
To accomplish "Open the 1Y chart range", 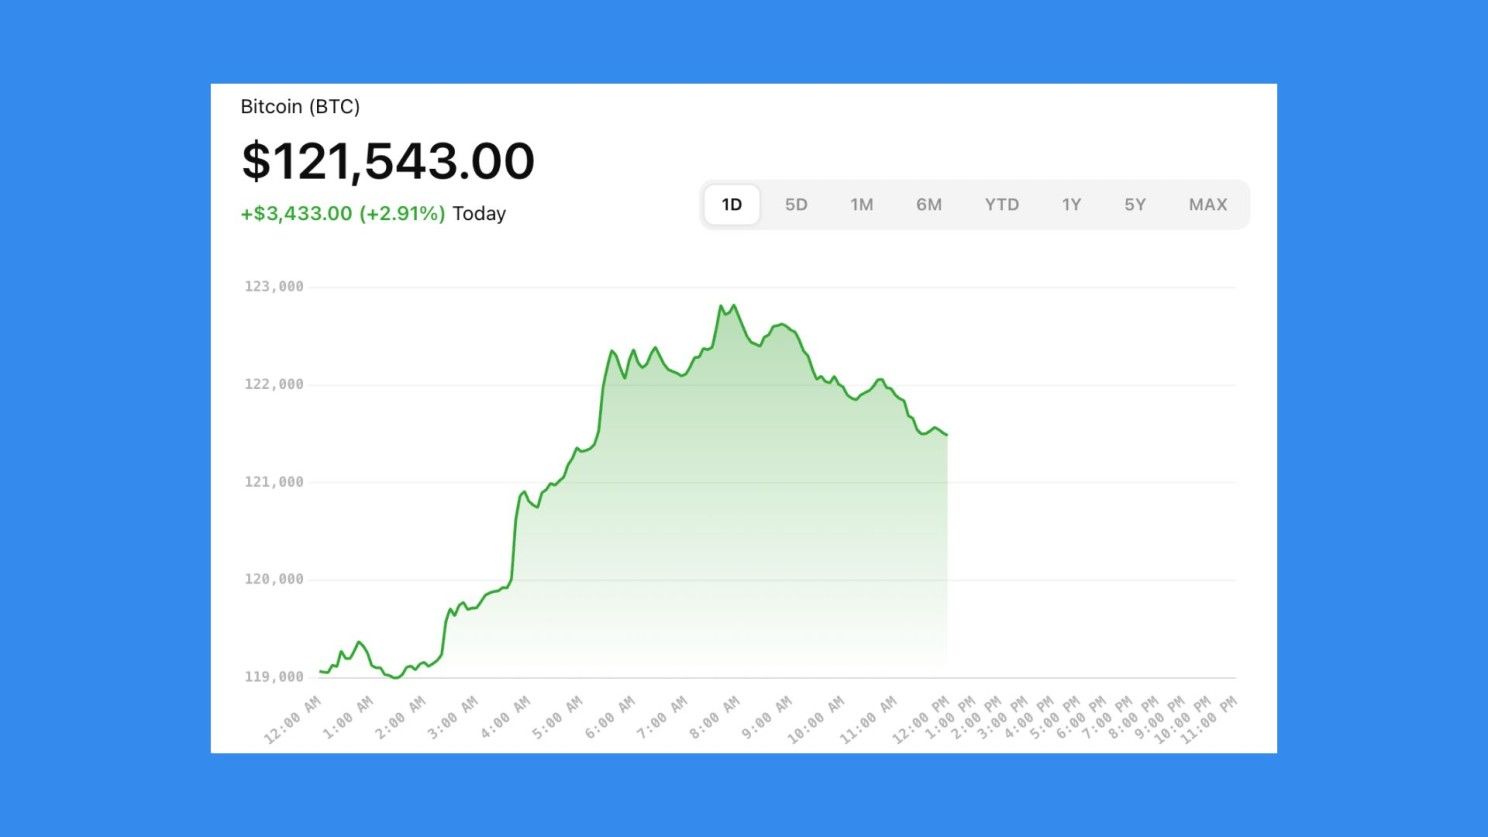I will (x=1071, y=205).
